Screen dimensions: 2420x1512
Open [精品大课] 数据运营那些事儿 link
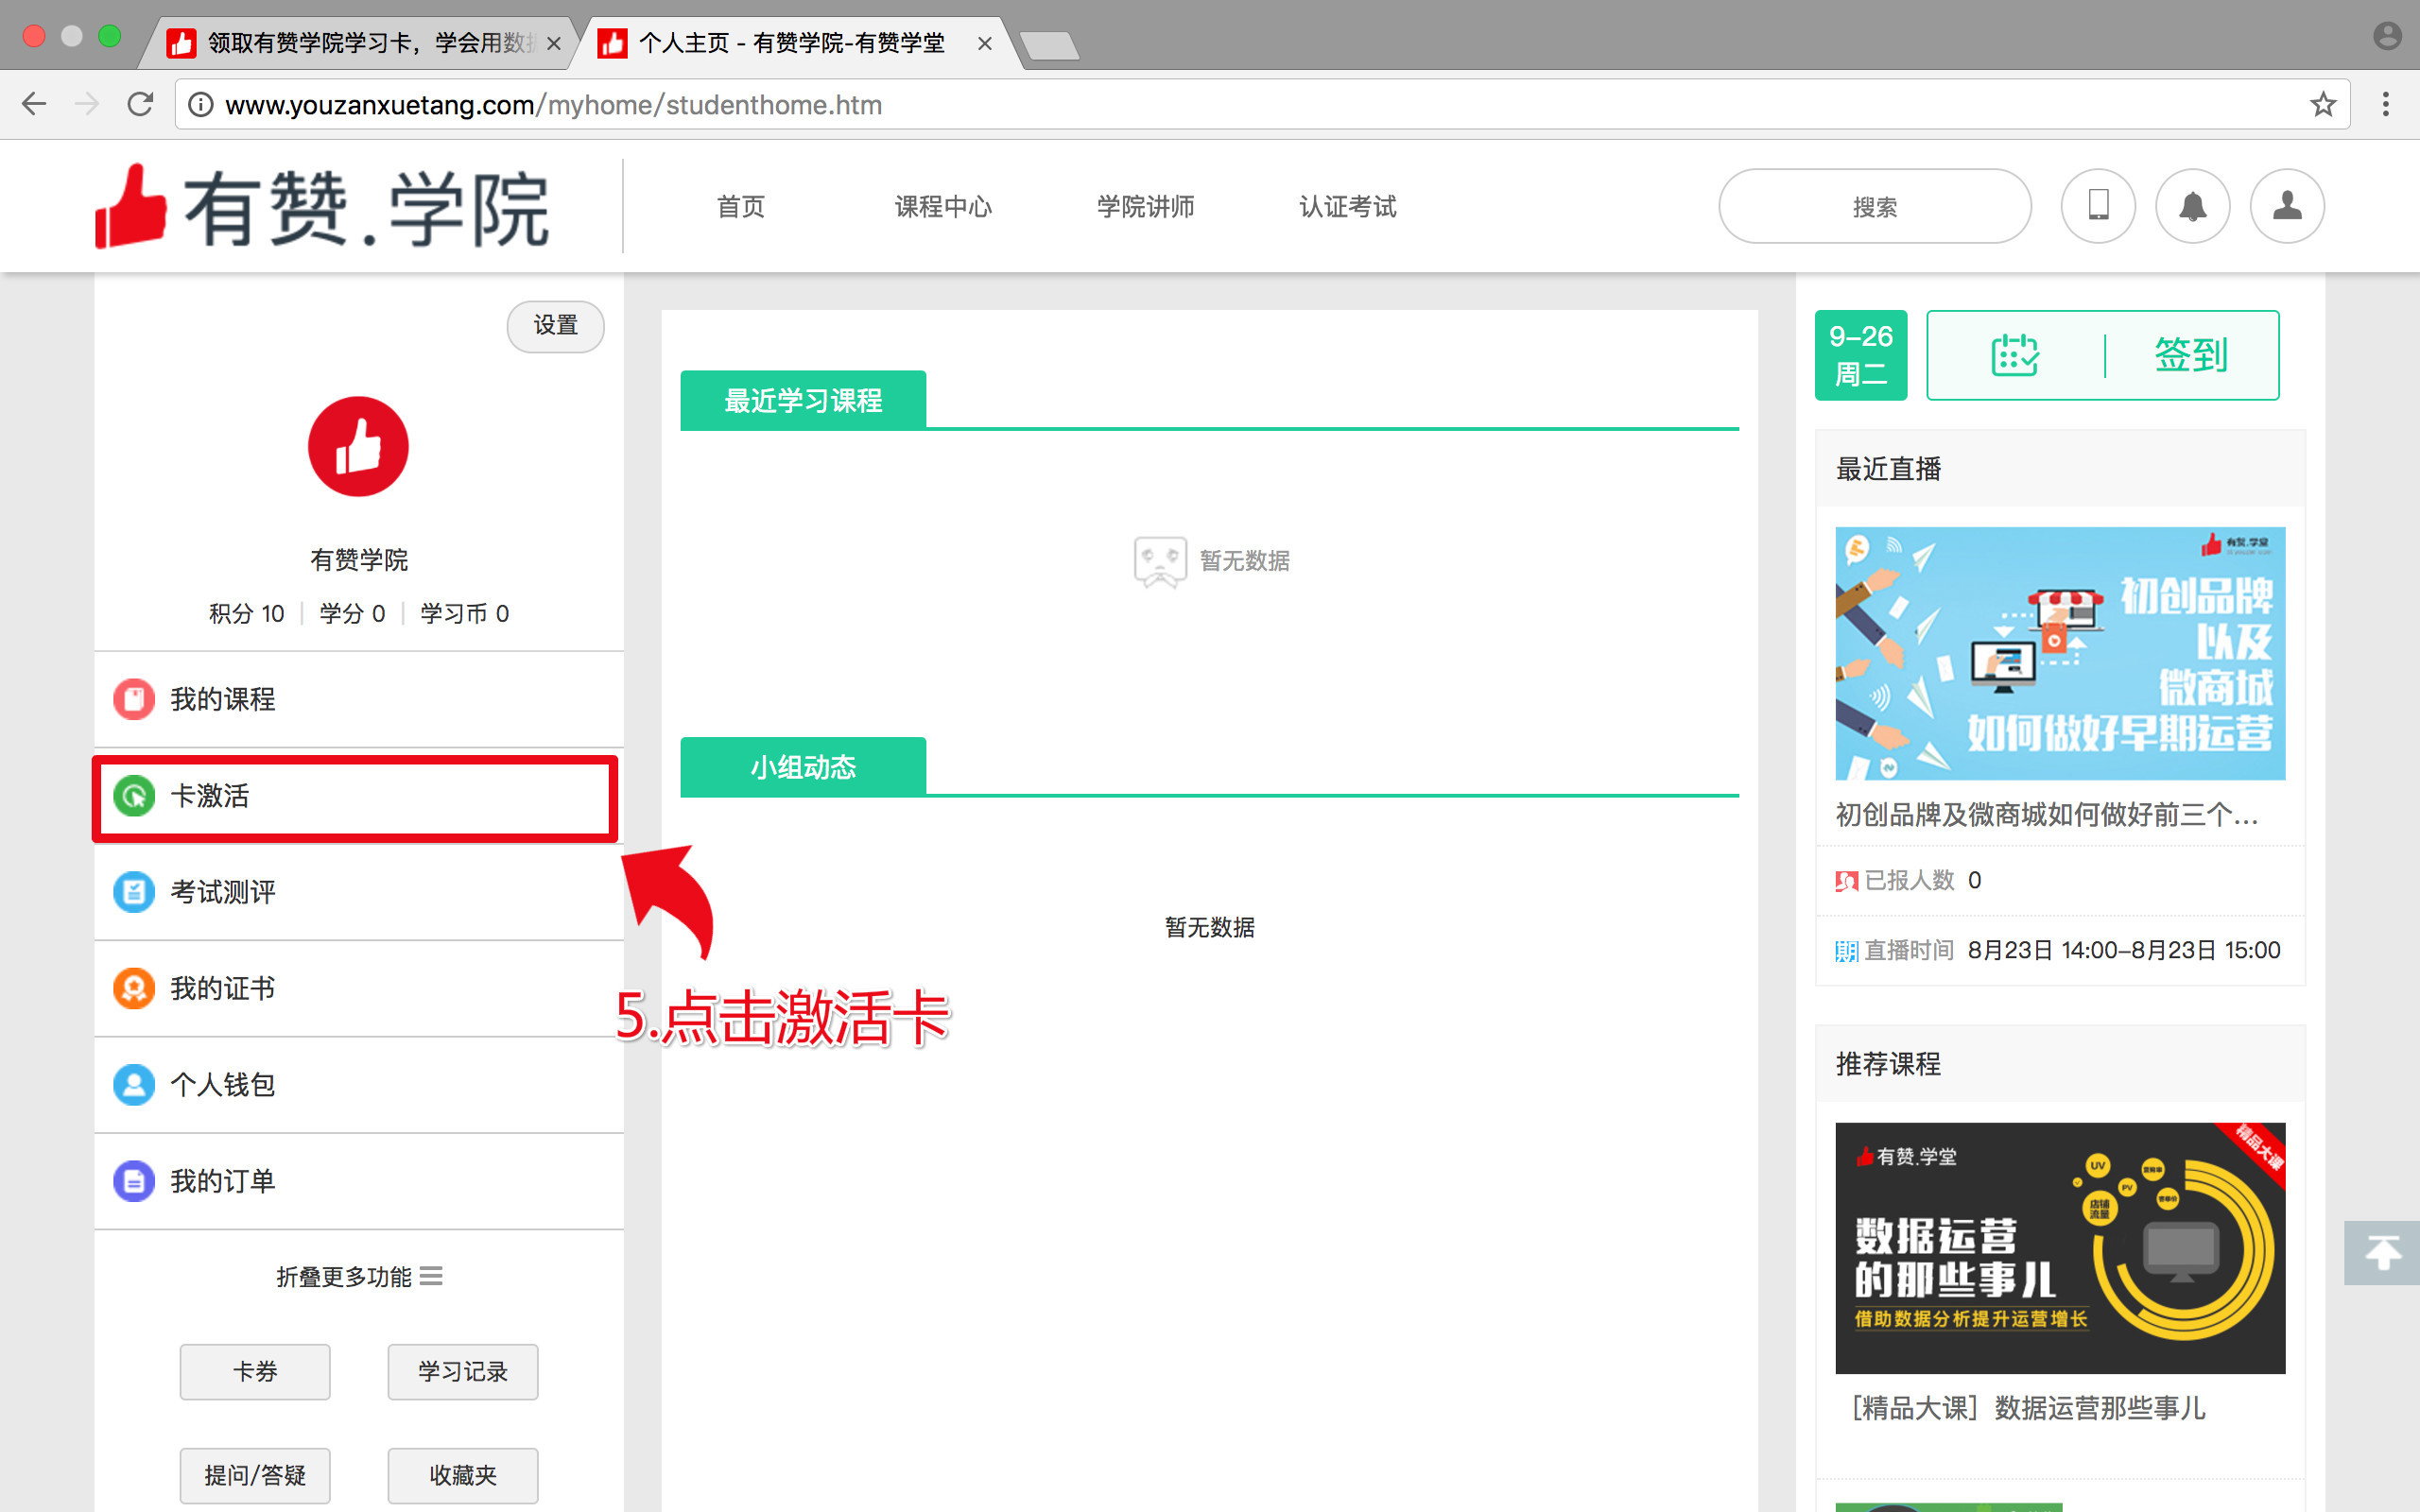click(x=2029, y=1408)
